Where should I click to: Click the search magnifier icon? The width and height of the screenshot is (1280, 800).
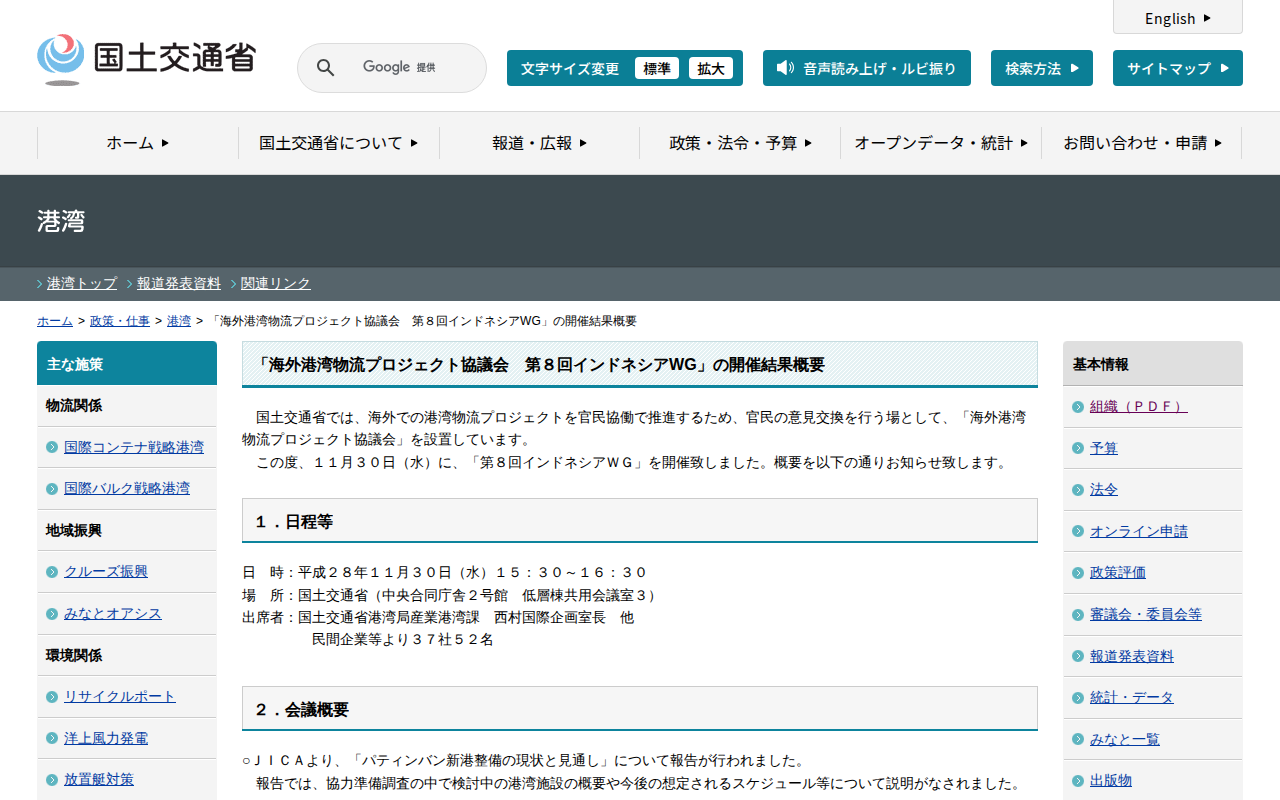pos(325,68)
